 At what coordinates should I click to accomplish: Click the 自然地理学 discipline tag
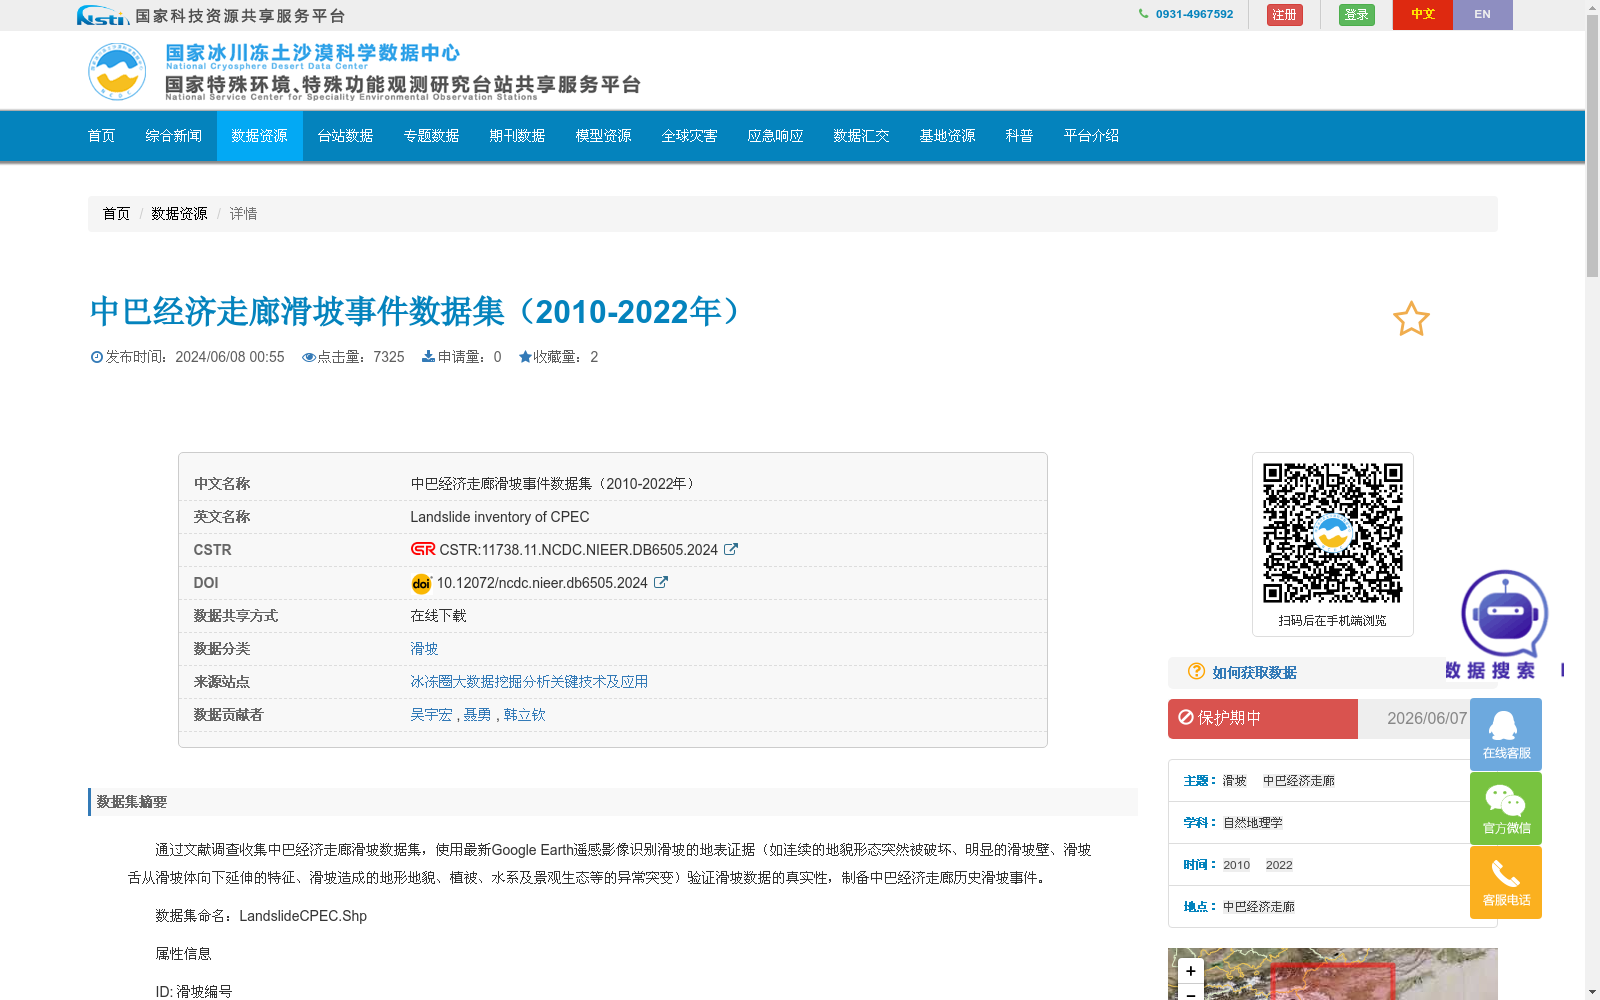tap(1253, 823)
